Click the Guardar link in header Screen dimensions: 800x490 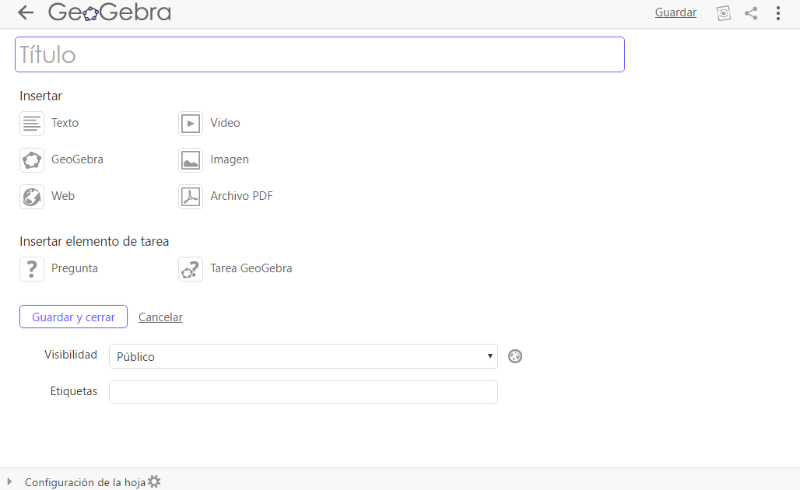pos(676,12)
